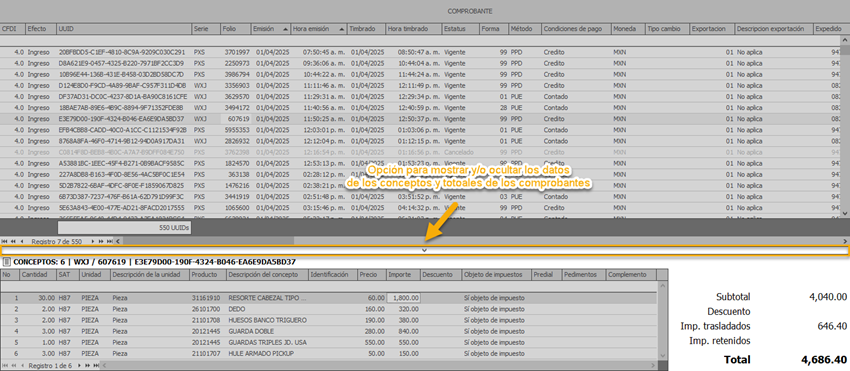Click the Total amount 4,686.40

coord(823,360)
